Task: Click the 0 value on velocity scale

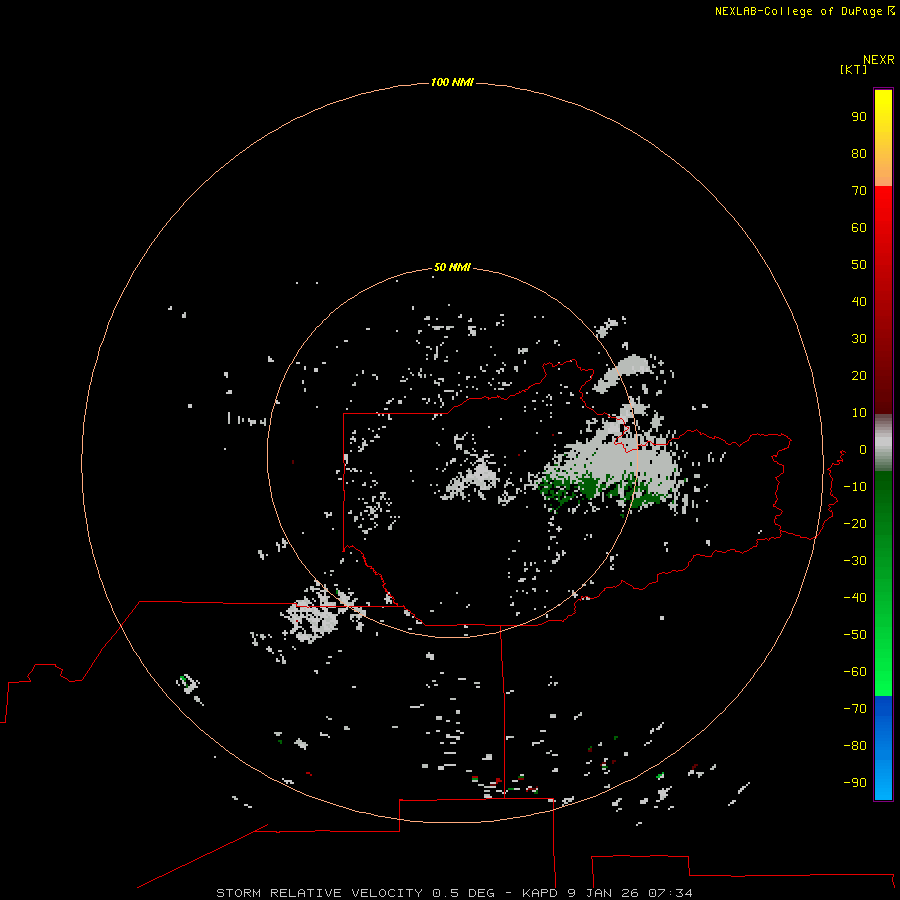Action: click(863, 450)
